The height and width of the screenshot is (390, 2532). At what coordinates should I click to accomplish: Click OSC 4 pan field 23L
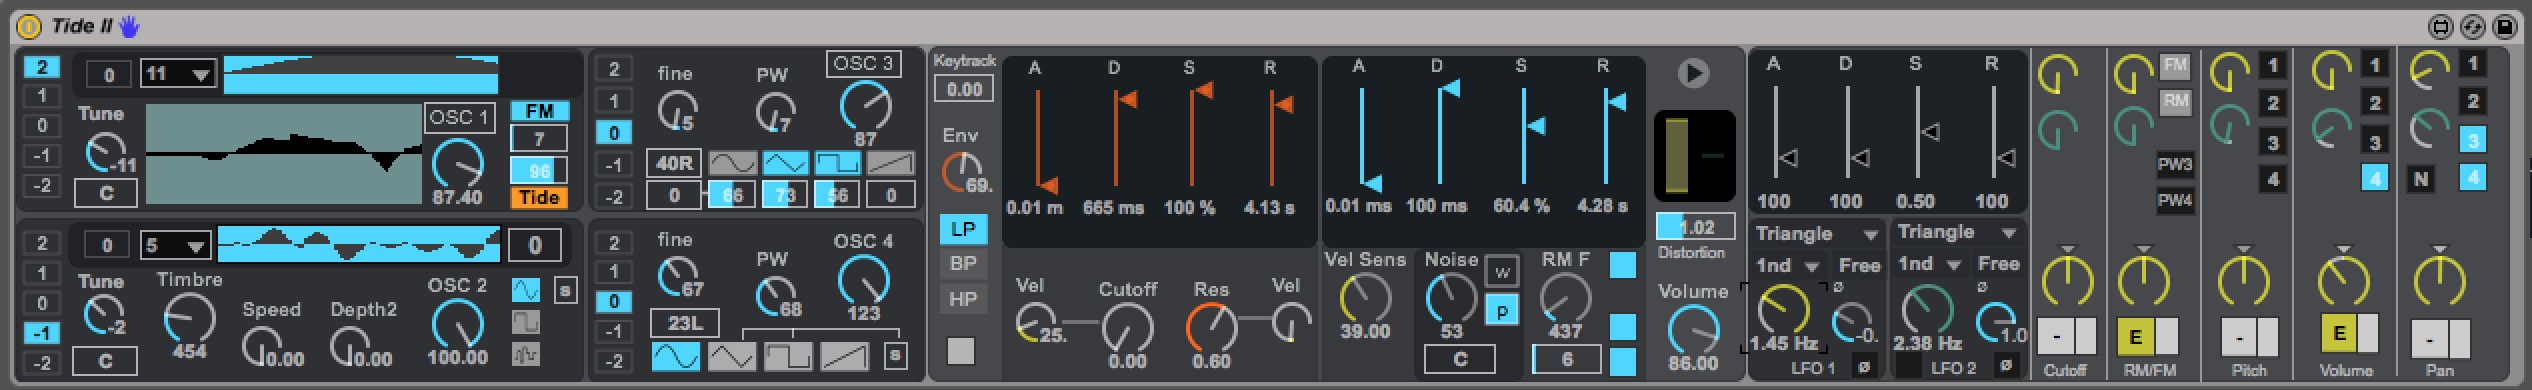[684, 323]
